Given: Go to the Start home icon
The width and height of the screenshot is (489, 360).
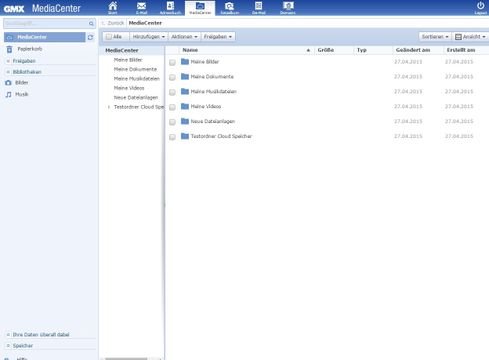Looking at the screenshot, I should click(x=113, y=6).
